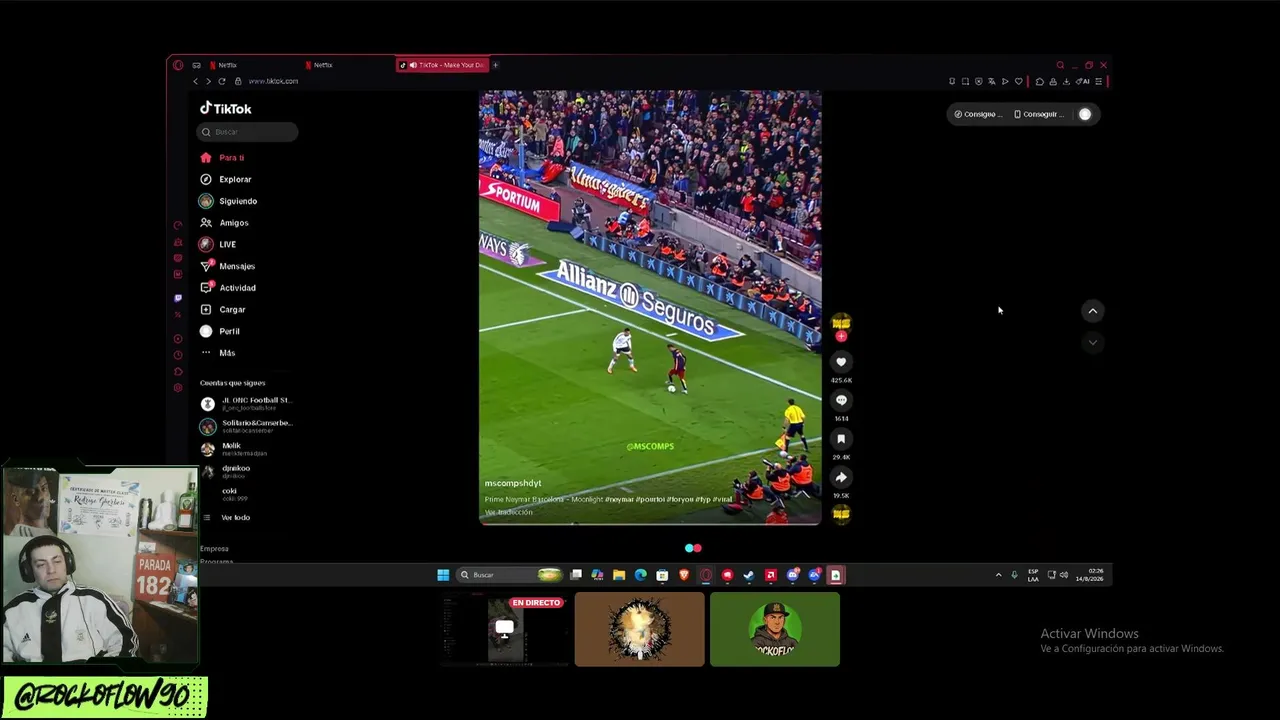Open the Explorar section
This screenshot has height=720, width=1280.
(x=226, y=179)
